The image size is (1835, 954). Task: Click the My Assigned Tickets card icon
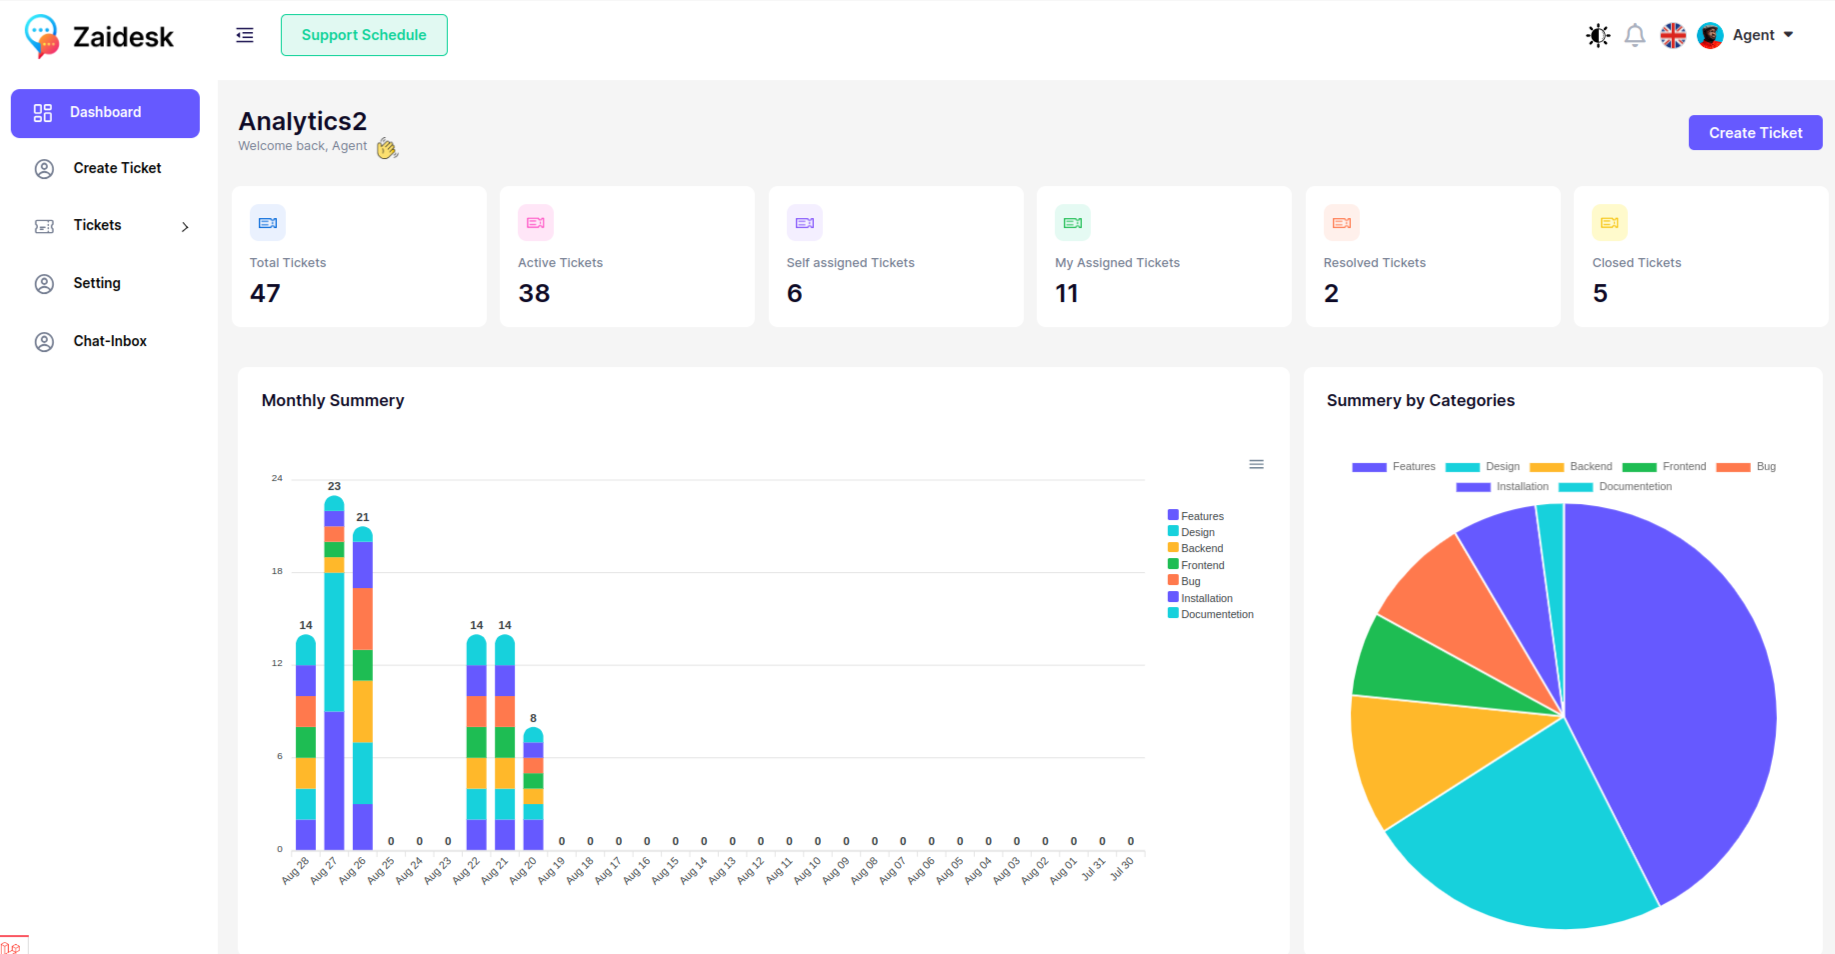(1073, 223)
